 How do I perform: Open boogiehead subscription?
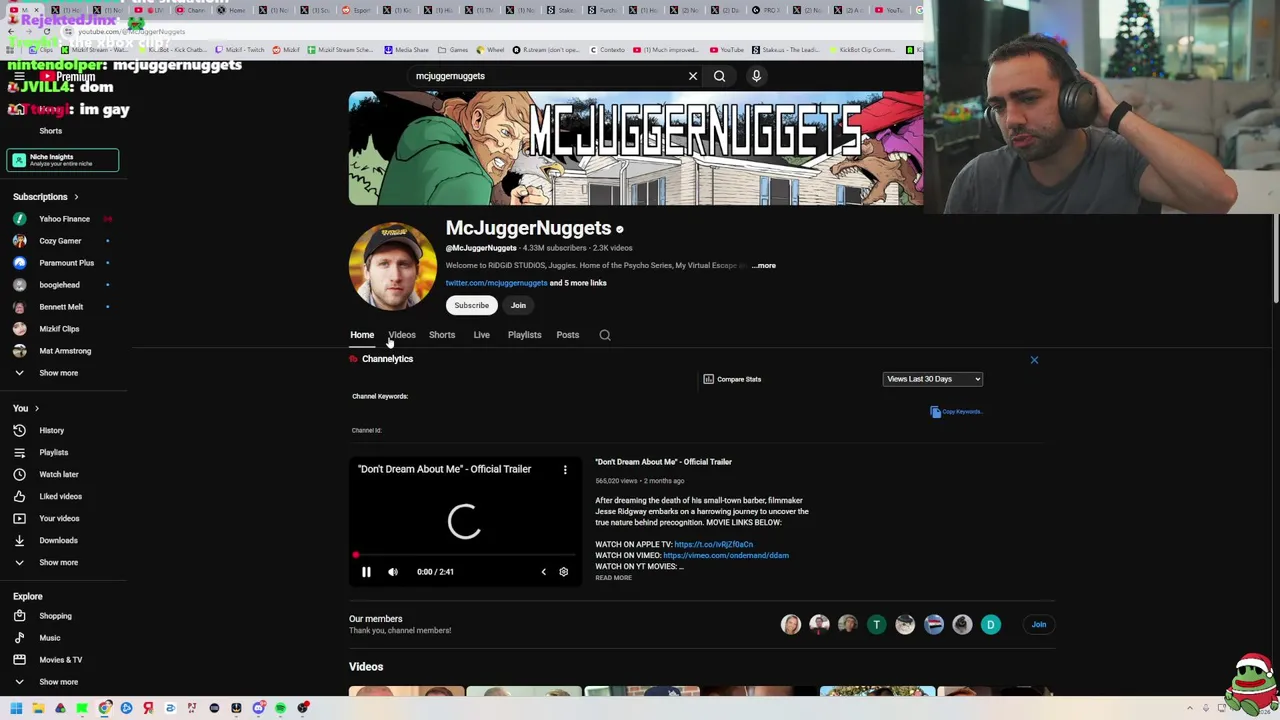click(x=58, y=285)
